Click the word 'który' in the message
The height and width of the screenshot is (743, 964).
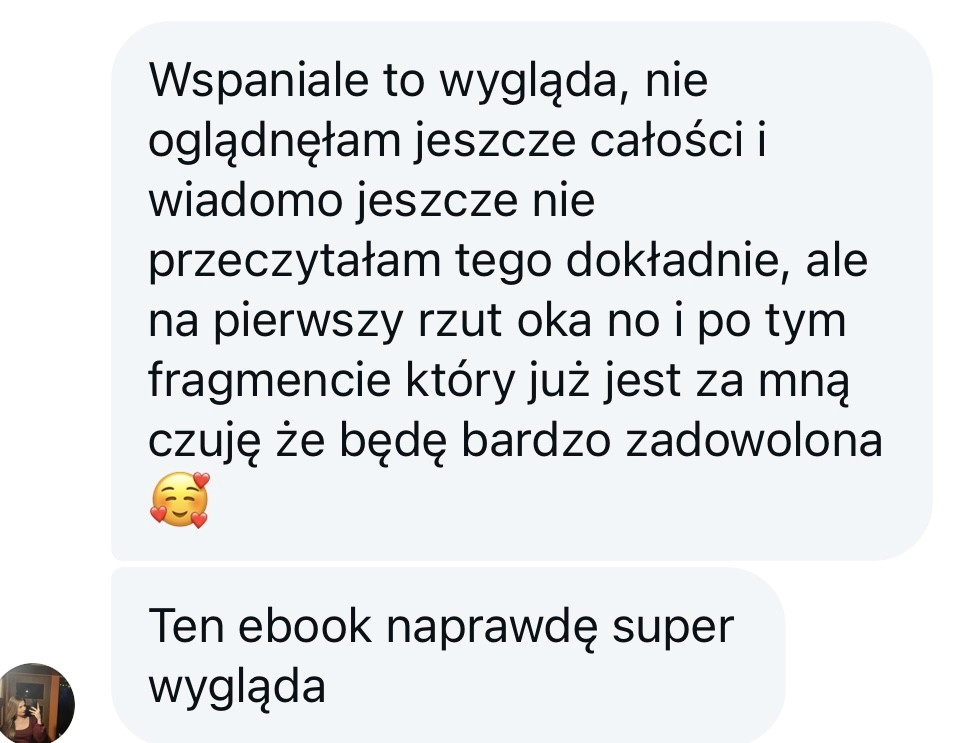pos(459,383)
